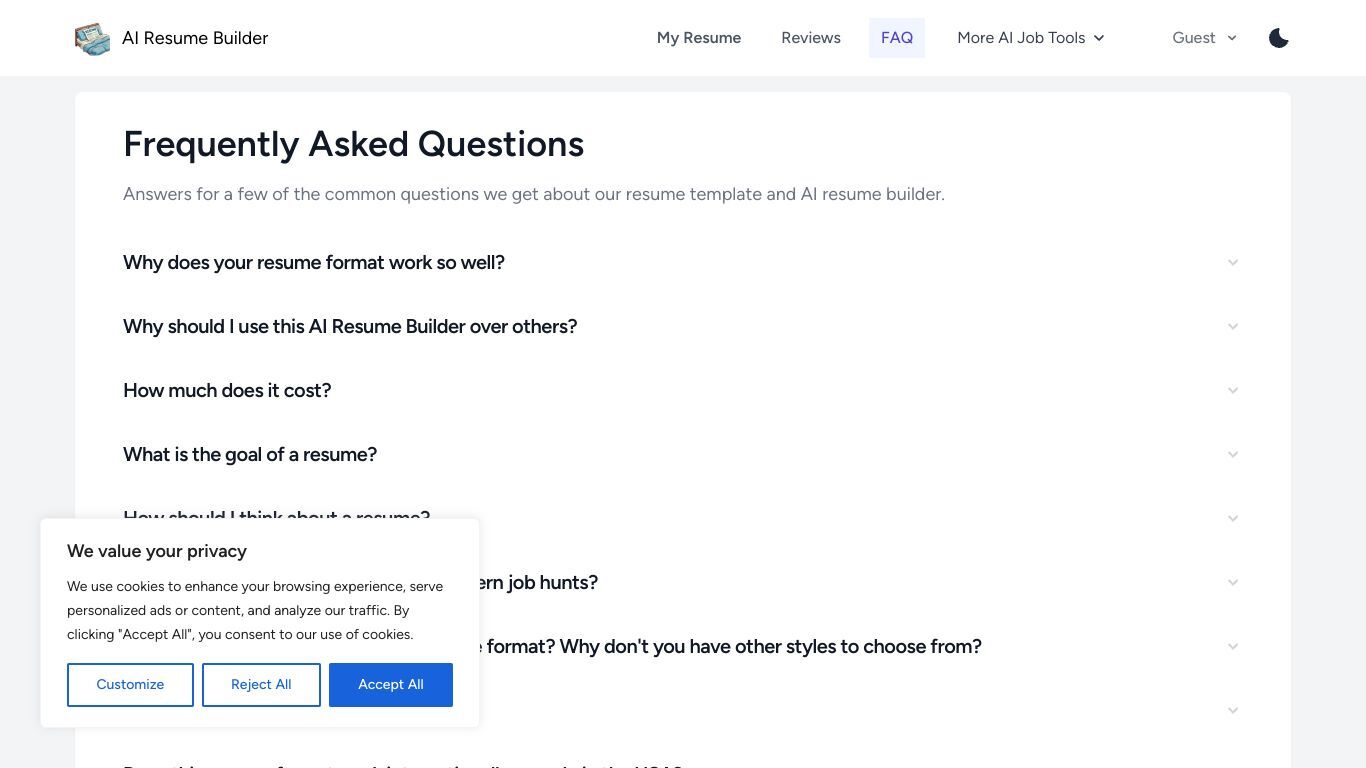Open the Guest account dropdown
Screen dimensions: 1366x768
click(1205, 38)
